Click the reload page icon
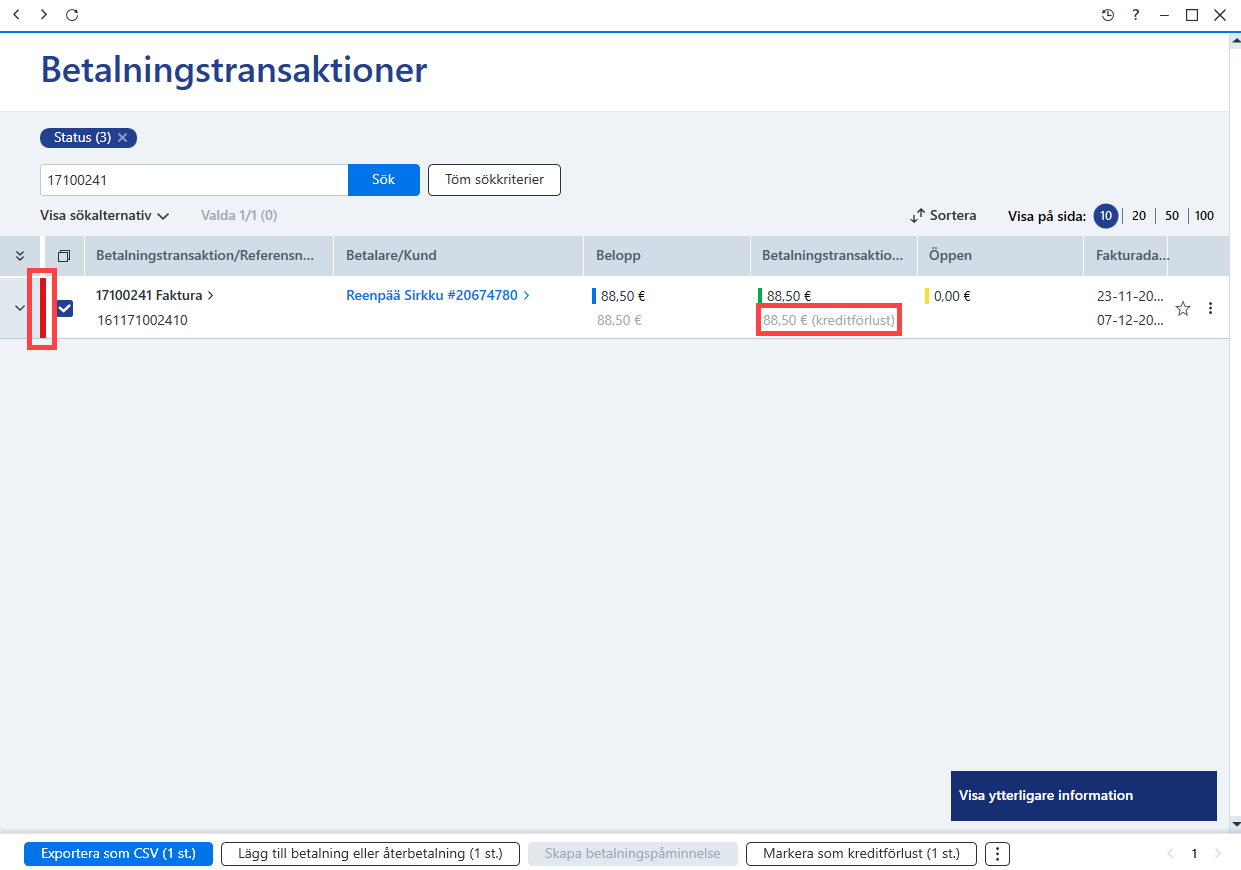This screenshot has width=1241, height=870. [x=72, y=15]
